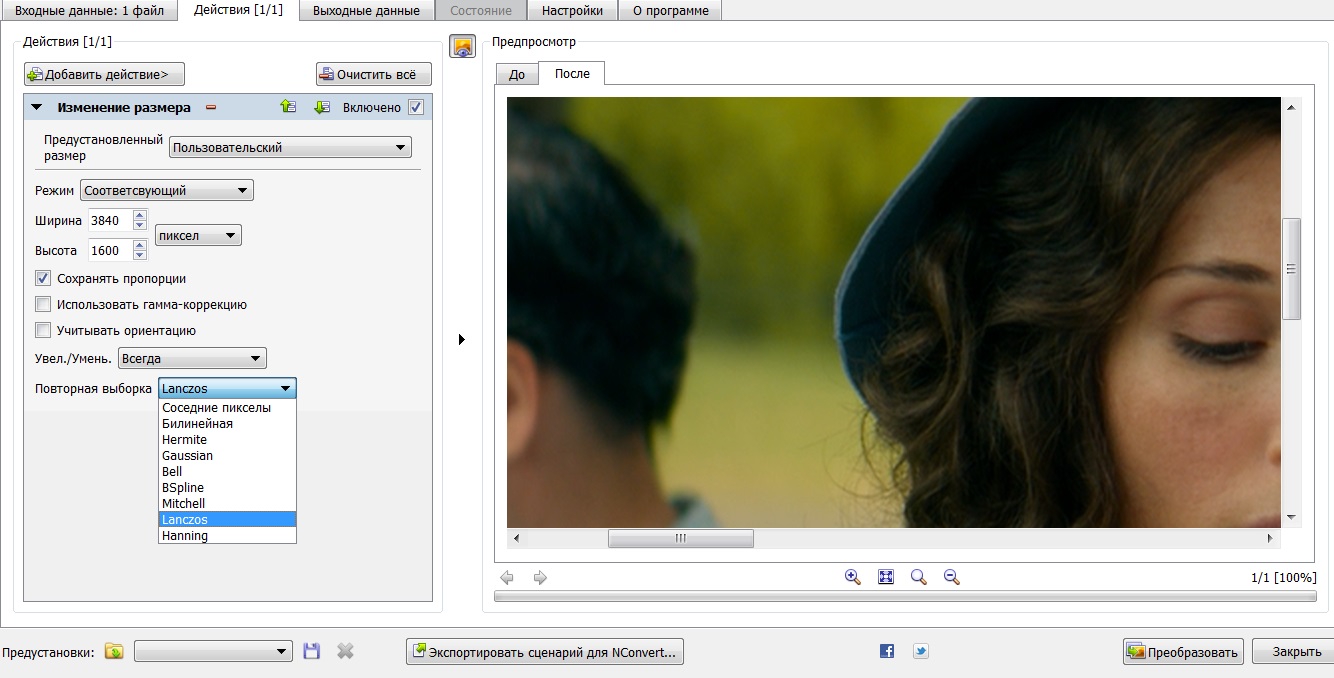Choose Mitchell resampling option
Viewport: 1334px width, 678px height.
coord(228,503)
